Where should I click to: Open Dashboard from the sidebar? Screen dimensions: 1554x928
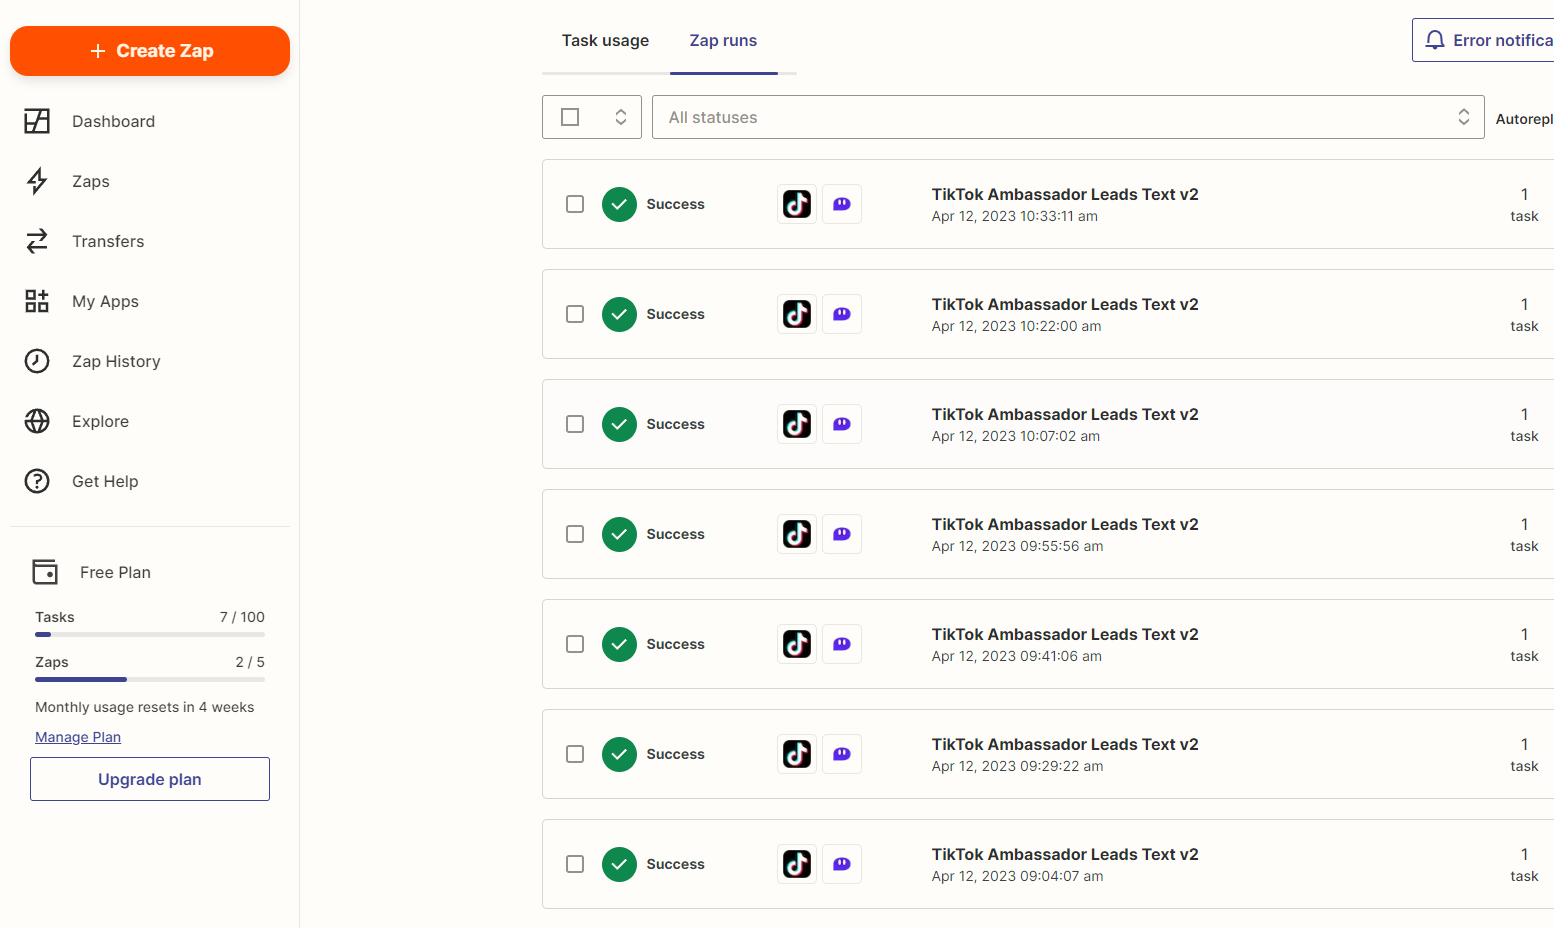(113, 121)
